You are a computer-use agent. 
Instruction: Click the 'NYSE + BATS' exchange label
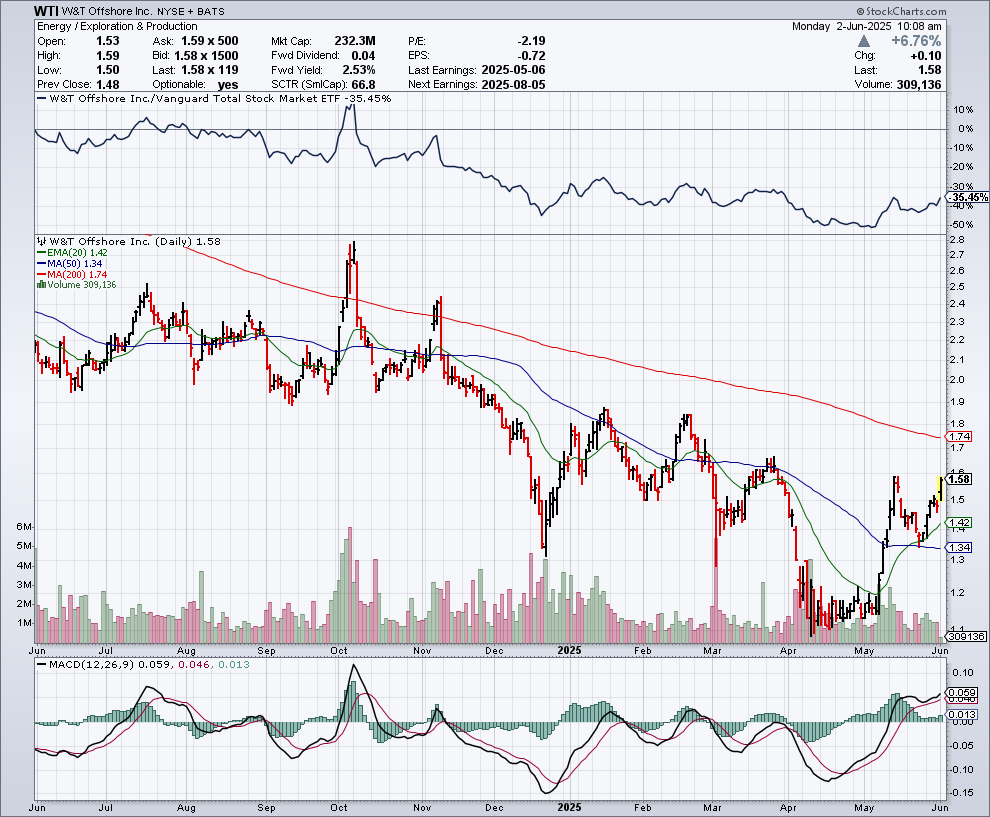(x=191, y=11)
